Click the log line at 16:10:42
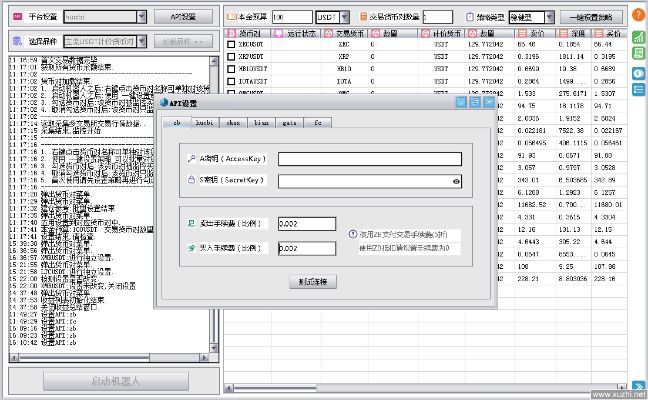 tap(43, 343)
